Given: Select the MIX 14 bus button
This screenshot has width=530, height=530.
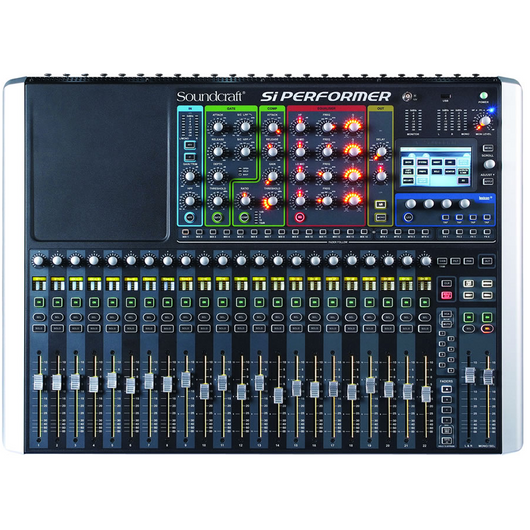Looking at the screenshot, I should pos(364,232).
